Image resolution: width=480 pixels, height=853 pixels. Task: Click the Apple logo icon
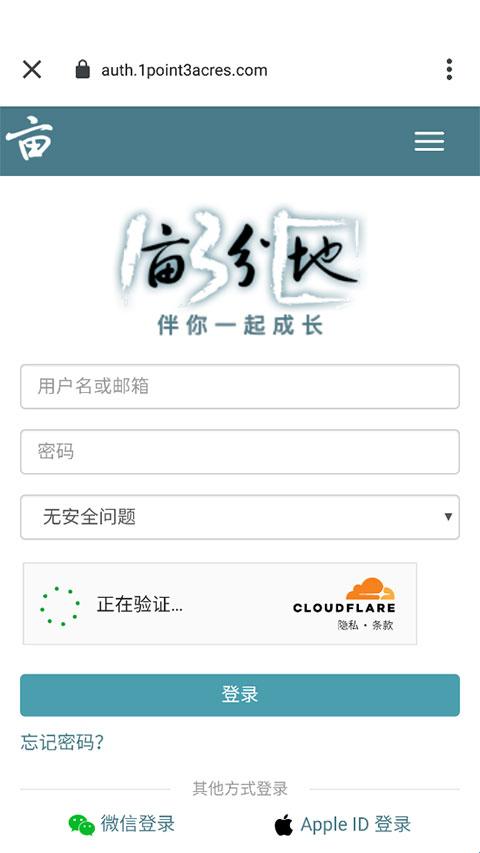(284, 825)
